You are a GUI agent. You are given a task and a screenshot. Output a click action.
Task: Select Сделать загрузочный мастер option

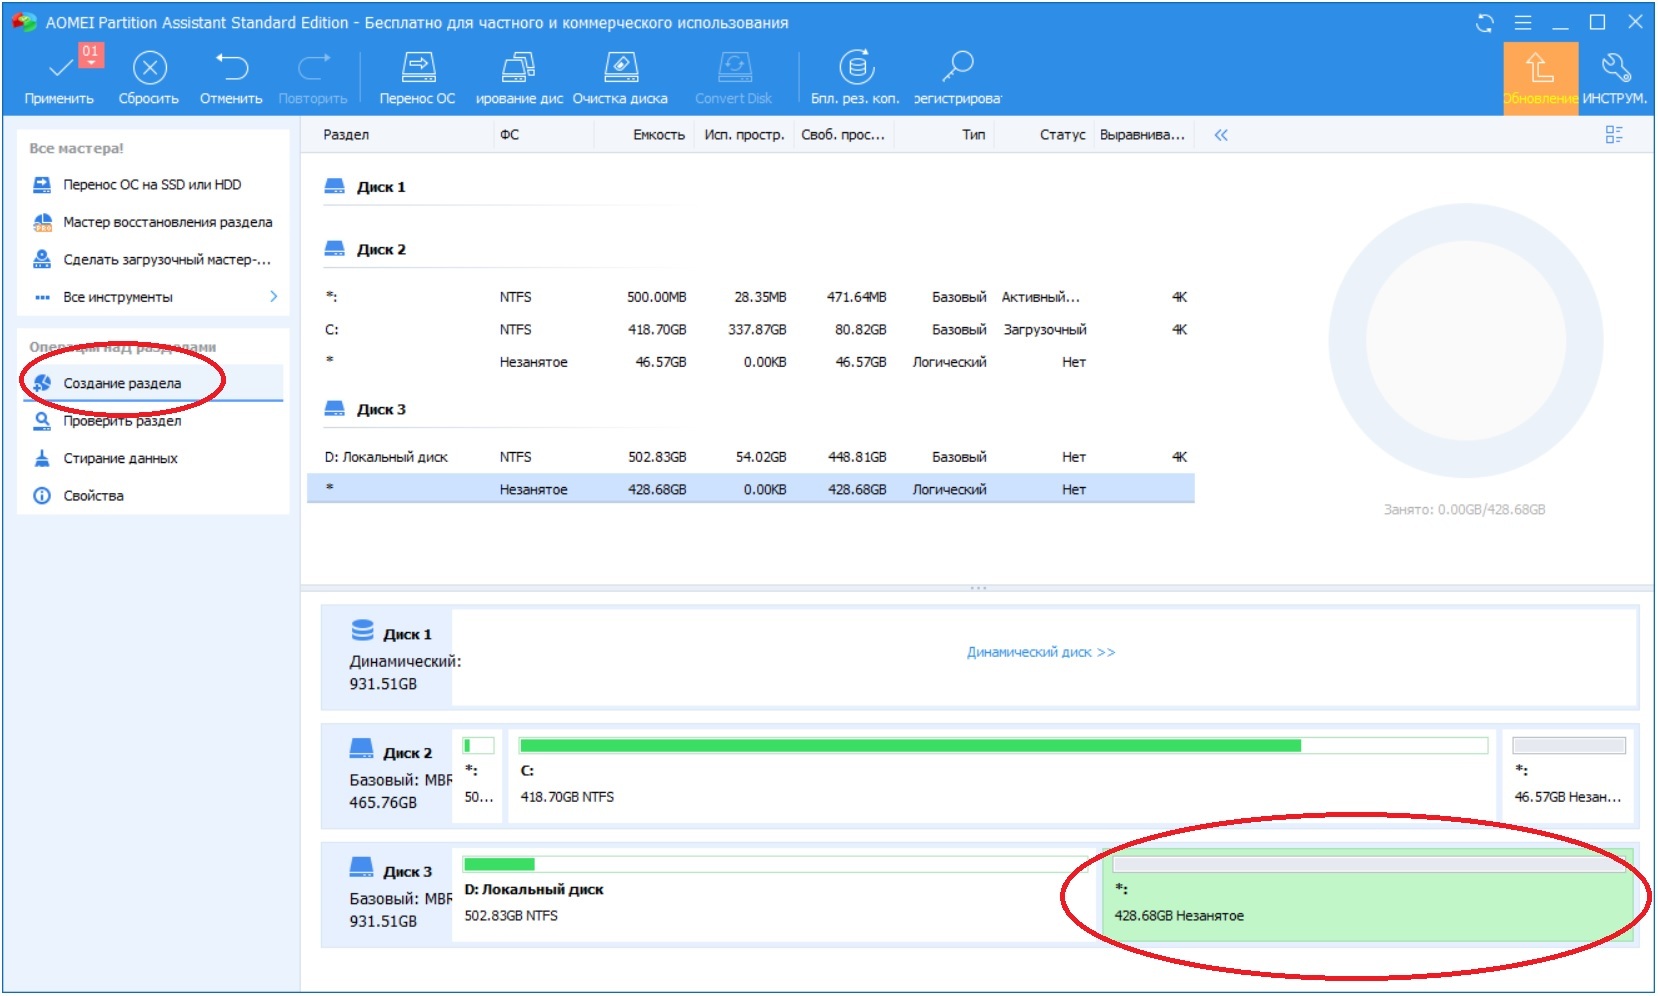click(x=152, y=260)
